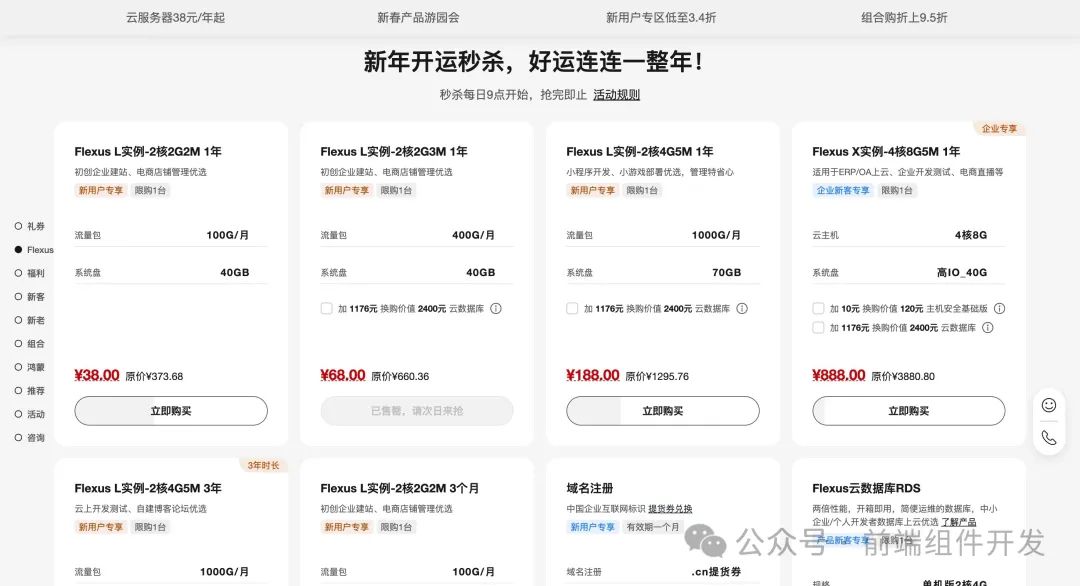This screenshot has width=1080, height=586.
Task: Click 原价¥373.68 original price text
Action: [154, 376]
